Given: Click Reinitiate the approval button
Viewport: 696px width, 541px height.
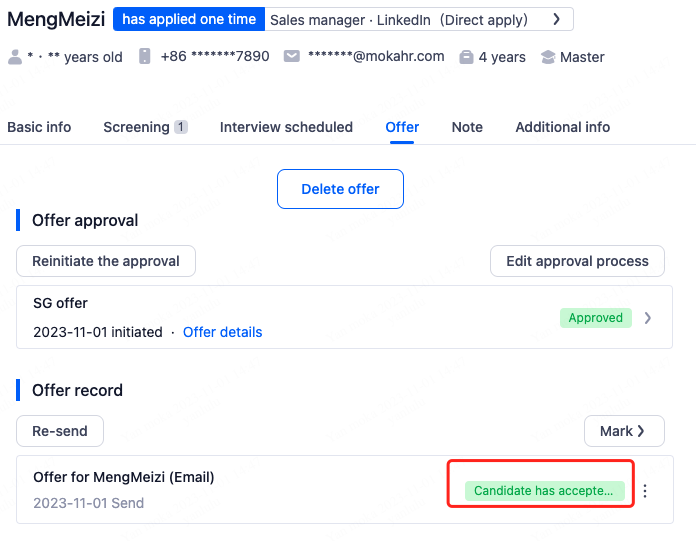Looking at the screenshot, I should point(106,261).
